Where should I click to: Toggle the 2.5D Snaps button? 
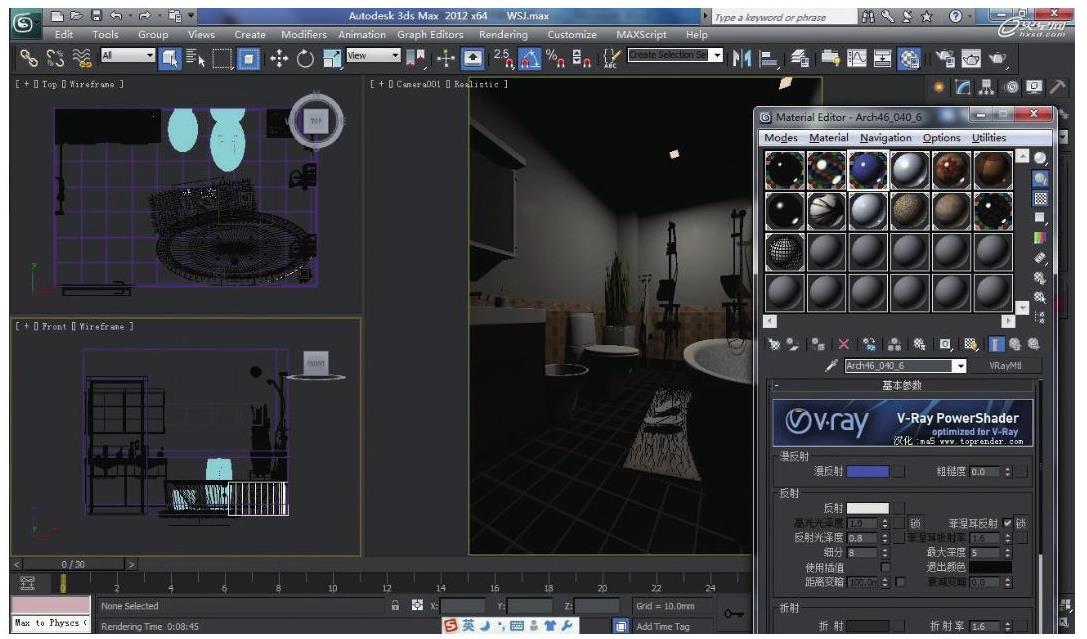(503, 59)
